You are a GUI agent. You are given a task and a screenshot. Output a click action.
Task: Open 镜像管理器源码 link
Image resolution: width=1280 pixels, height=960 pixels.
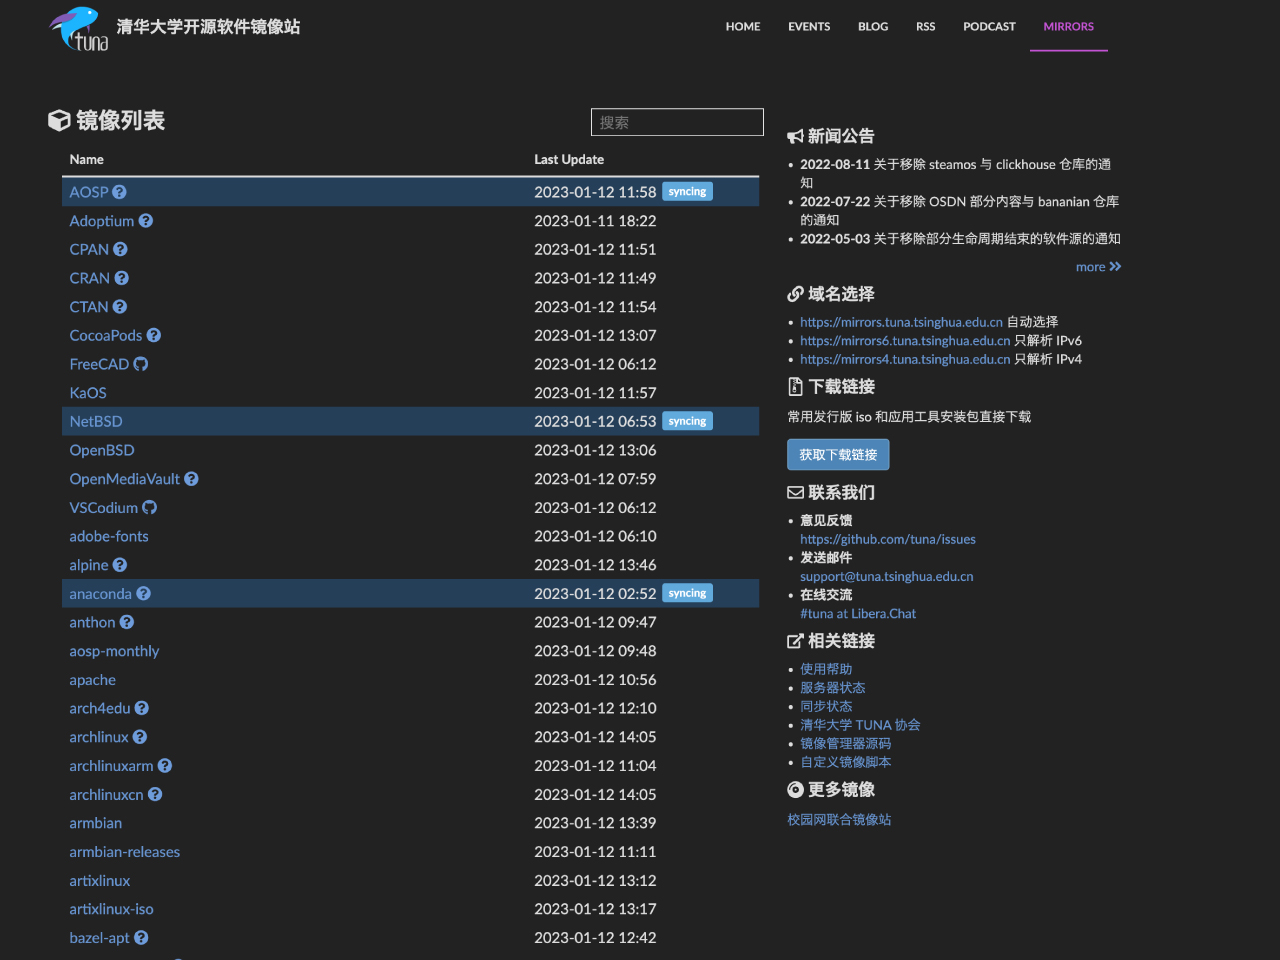pos(846,743)
